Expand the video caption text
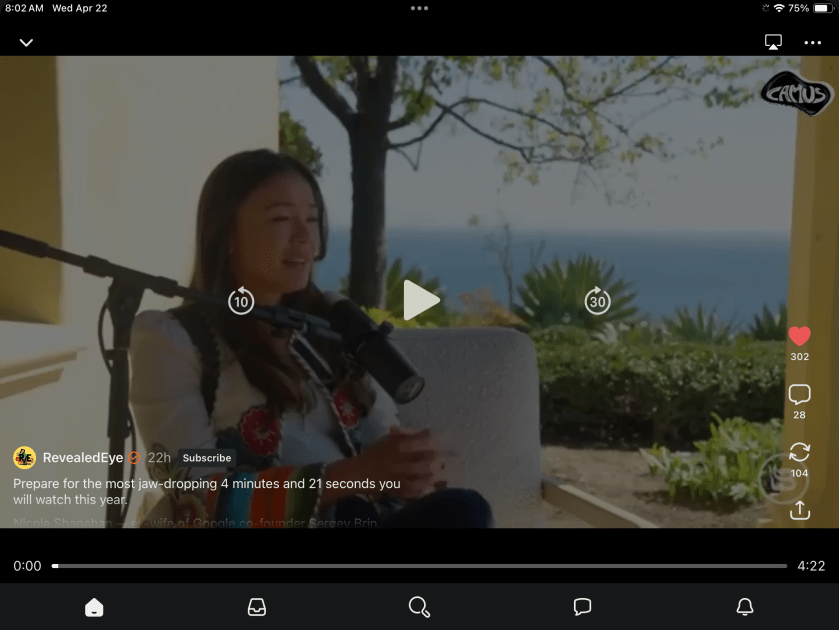This screenshot has height=630, width=839. tap(206, 491)
